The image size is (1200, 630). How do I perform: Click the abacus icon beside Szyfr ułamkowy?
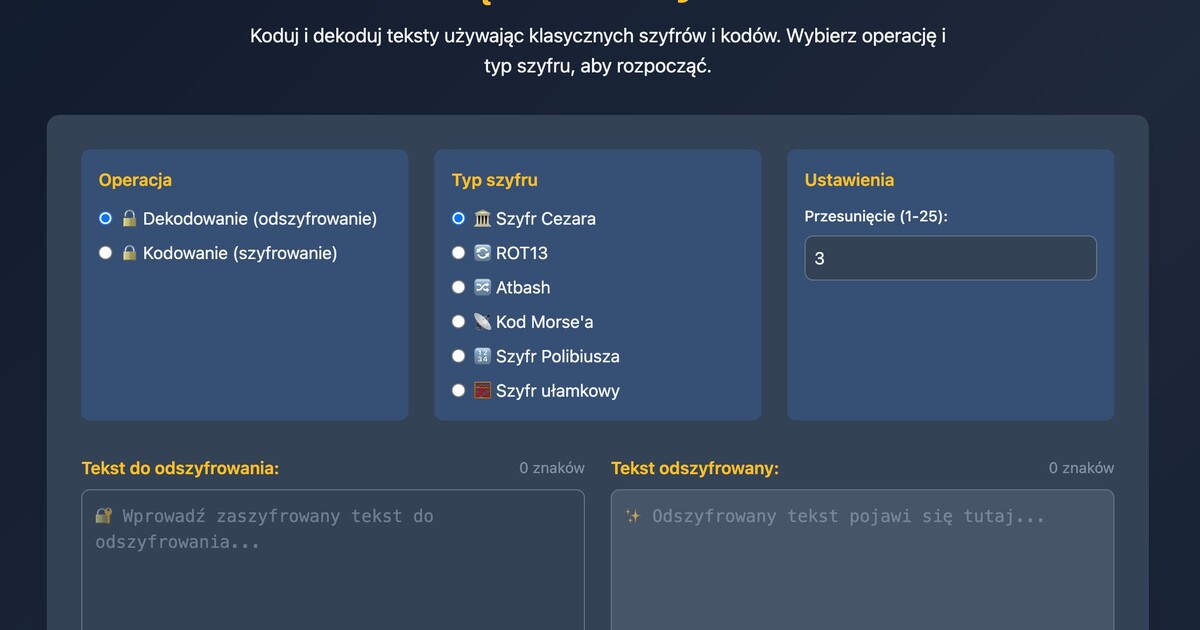[481, 391]
